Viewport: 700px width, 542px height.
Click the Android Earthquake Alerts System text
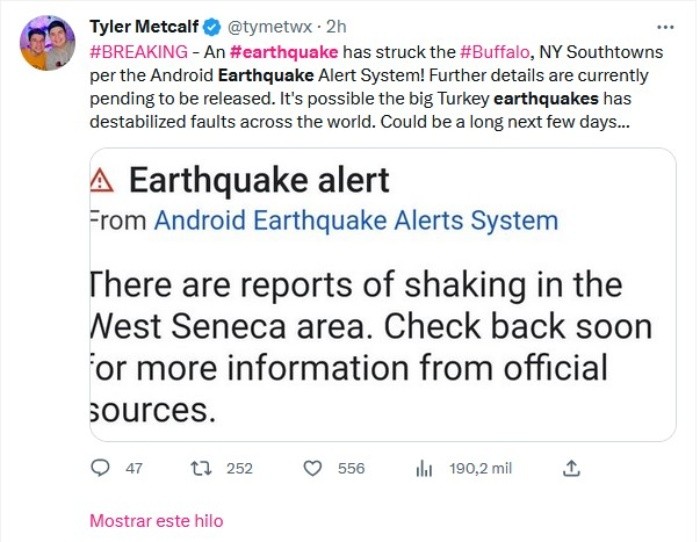tap(355, 220)
